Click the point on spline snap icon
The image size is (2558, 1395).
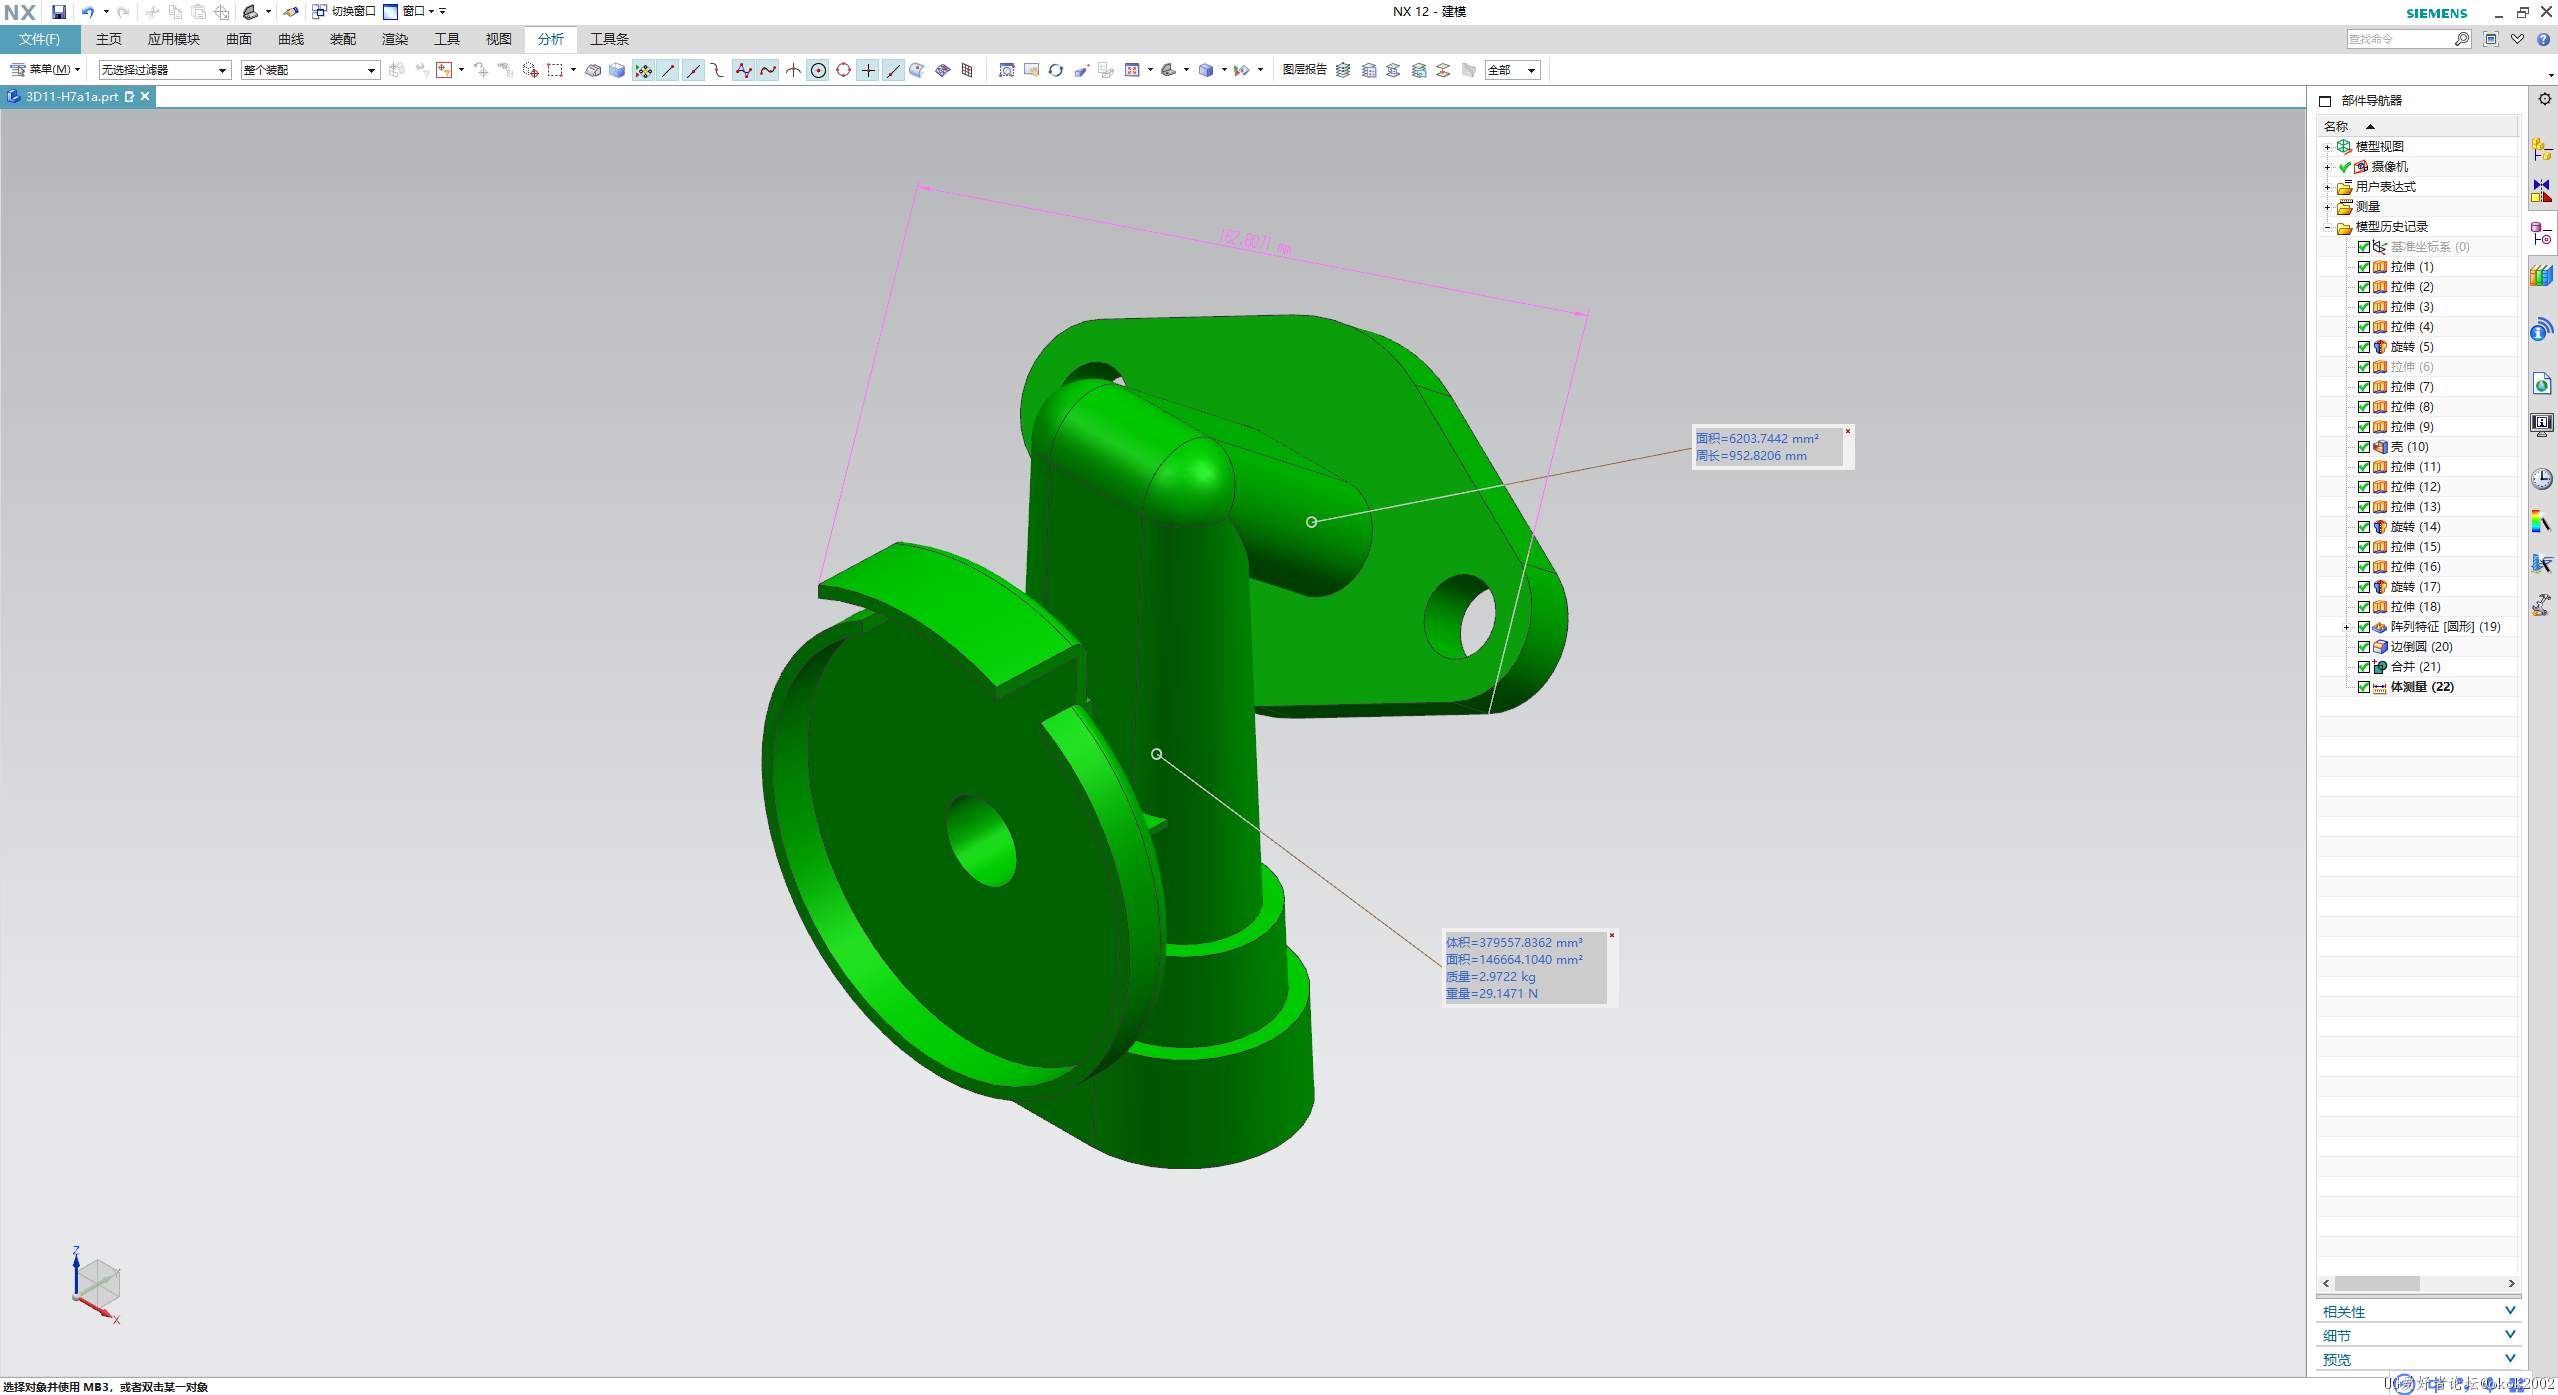pyautogui.click(x=768, y=70)
